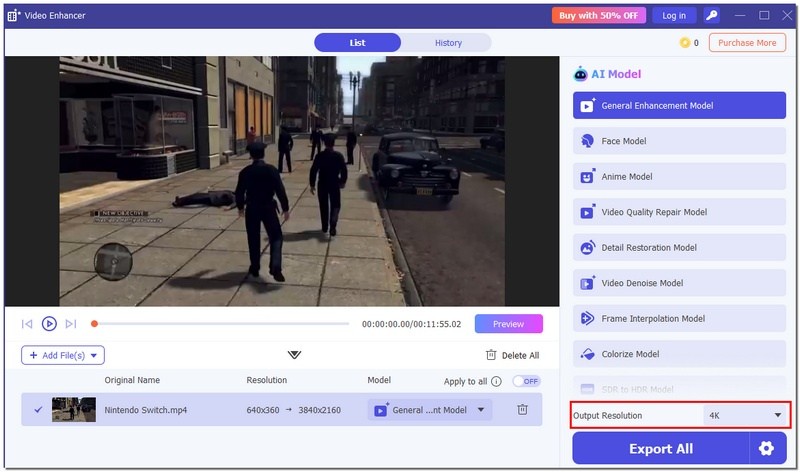Click the Preview button
This screenshot has height=472, width=800.
pyautogui.click(x=508, y=324)
